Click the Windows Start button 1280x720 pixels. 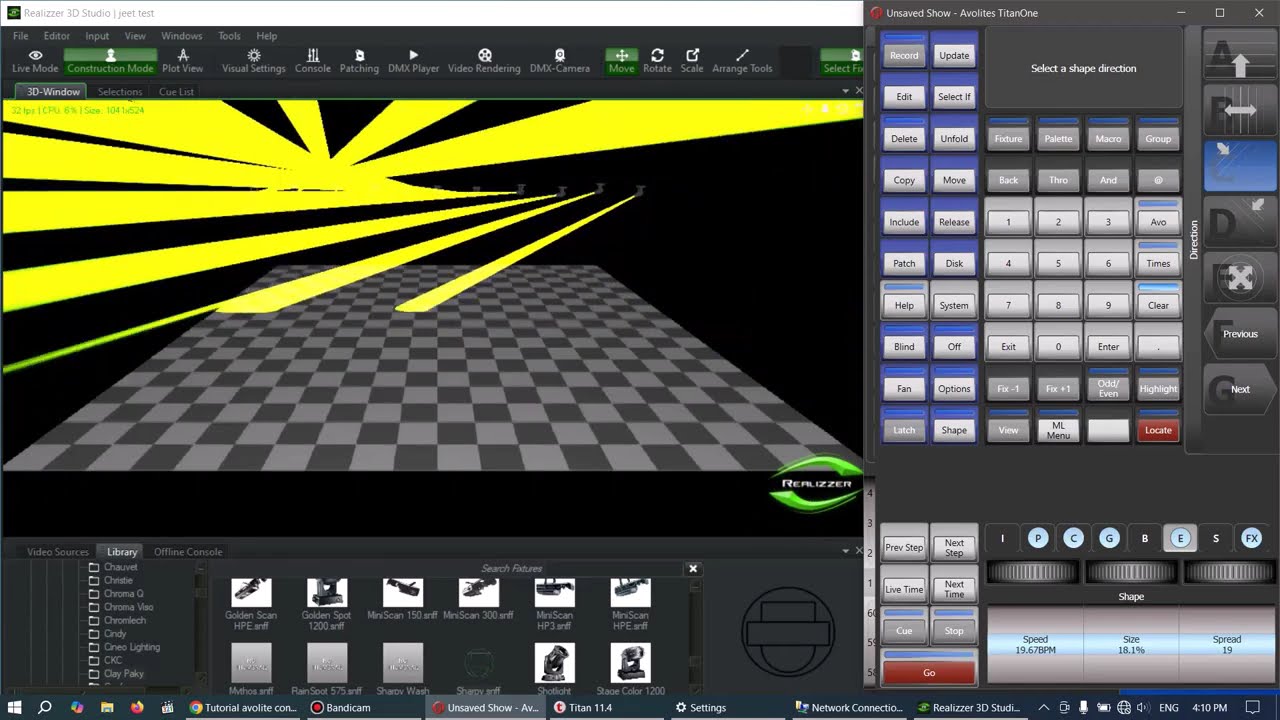pyautogui.click(x=14, y=707)
